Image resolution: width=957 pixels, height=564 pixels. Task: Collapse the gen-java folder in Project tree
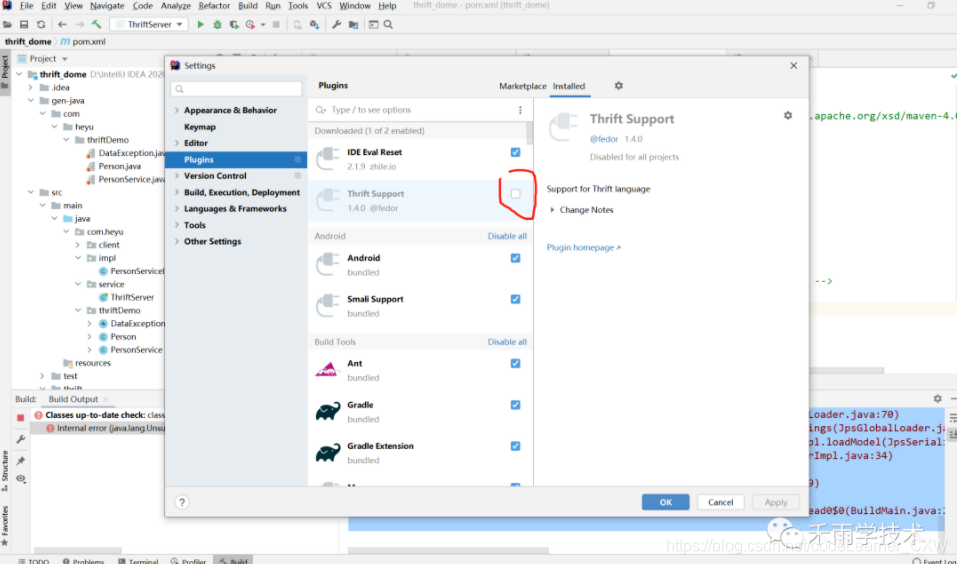[31, 101]
